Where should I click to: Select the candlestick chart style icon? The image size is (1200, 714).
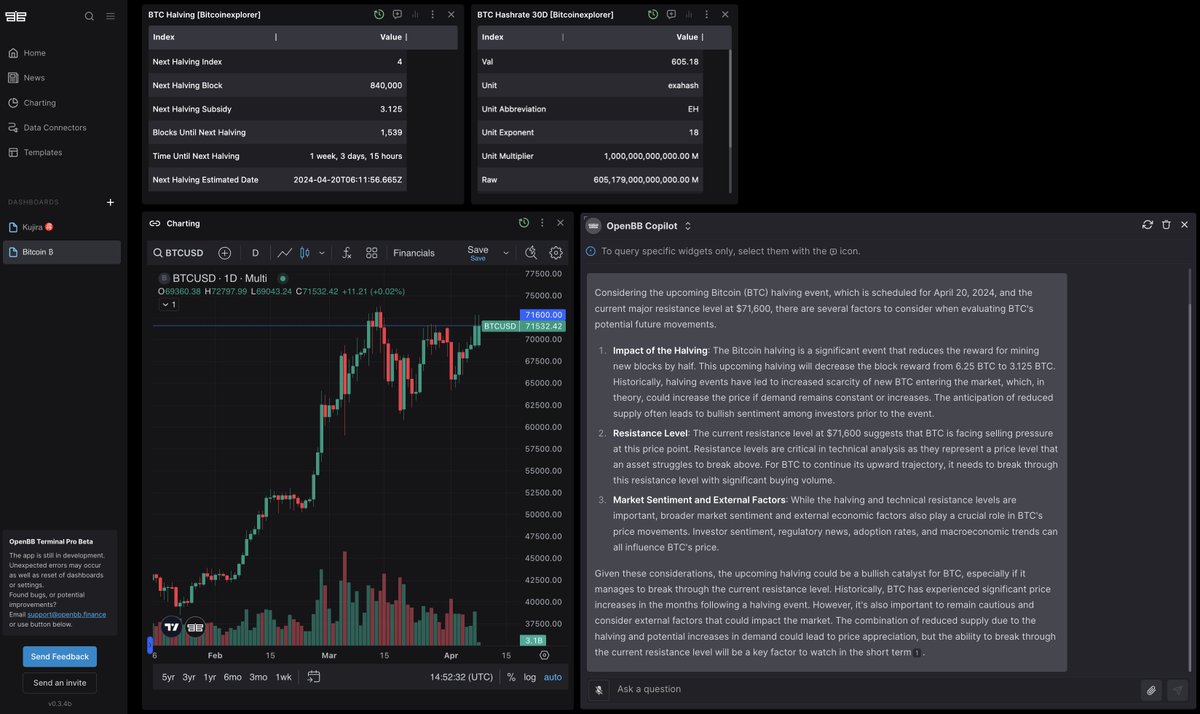306,253
